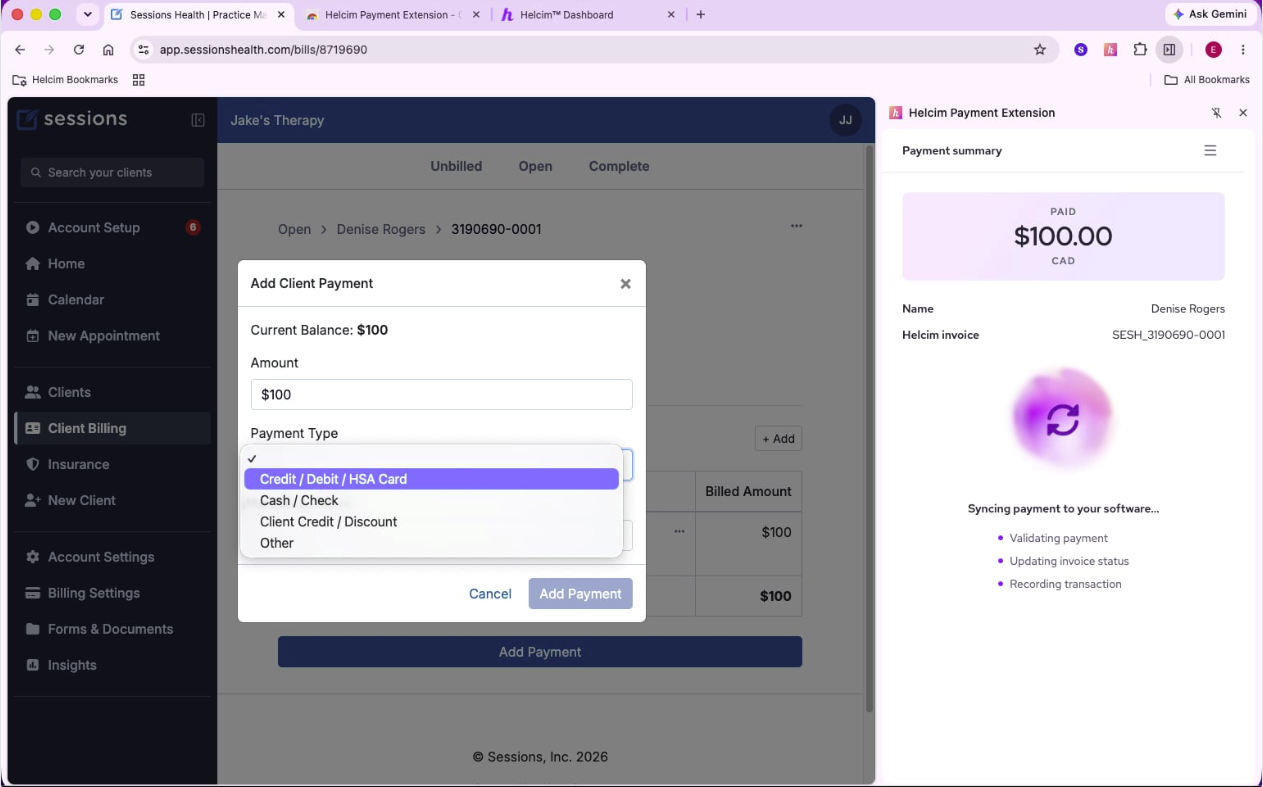The image size is (1263, 787).
Task: Toggle the browser side panel icon
Action: 1169,49
